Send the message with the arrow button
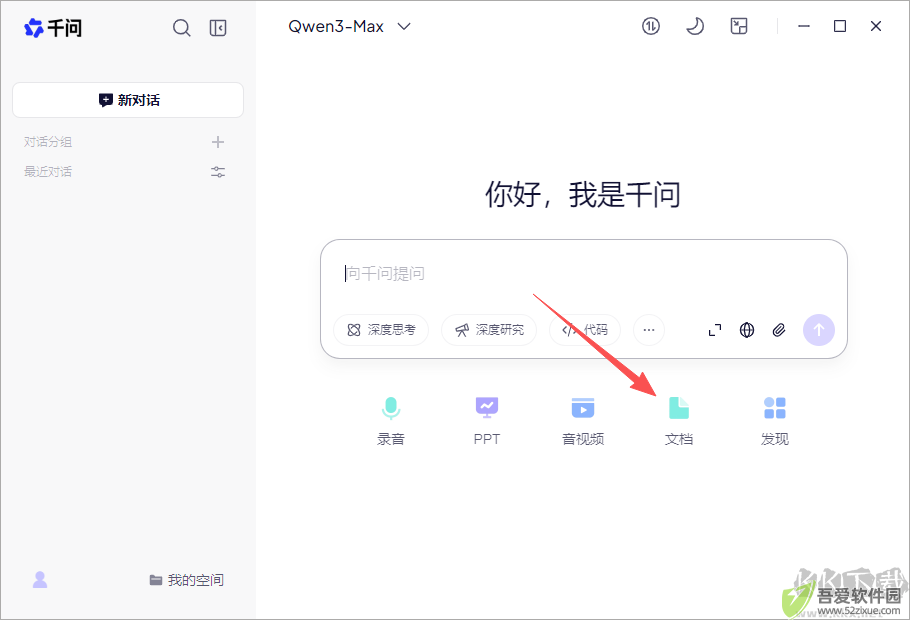 click(819, 330)
